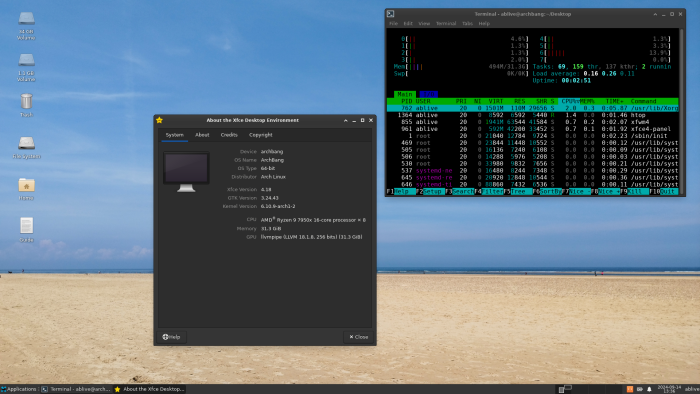This screenshot has width=700, height=394.
Task: Click F10 Quit in the htop footer
Action: [663, 191]
